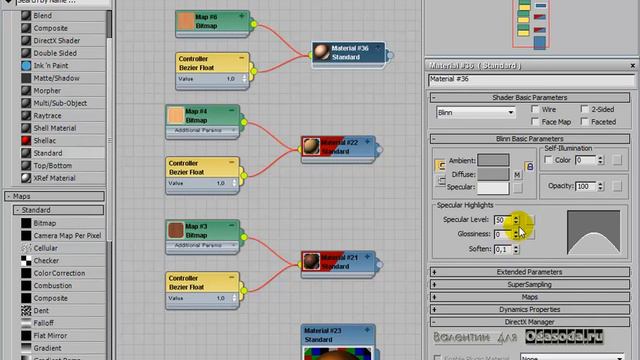Click the Glossiness value field
640x360 pixels.
[x=503, y=234]
